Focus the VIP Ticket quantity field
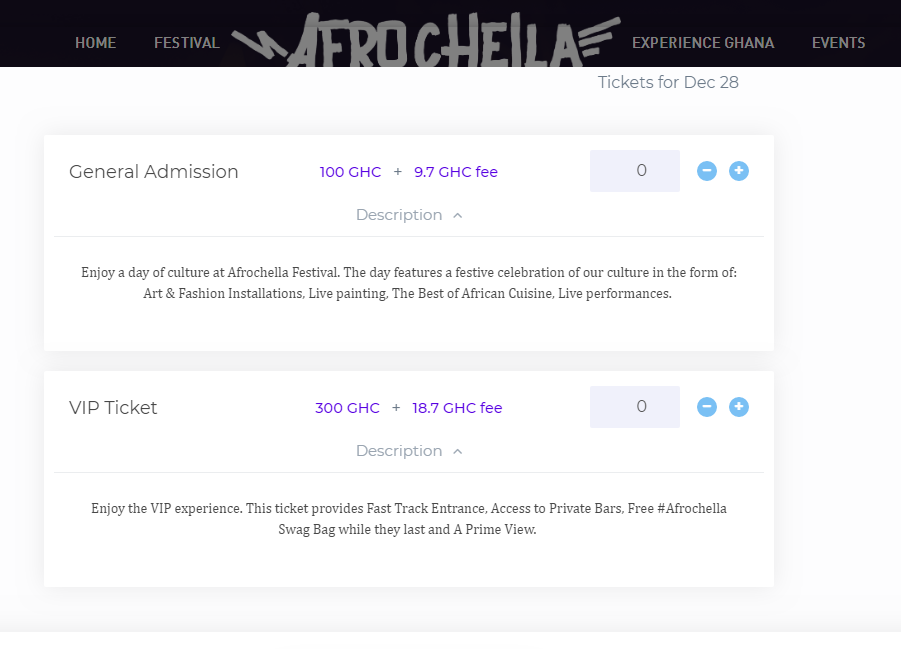The image size is (901, 649). coord(635,407)
